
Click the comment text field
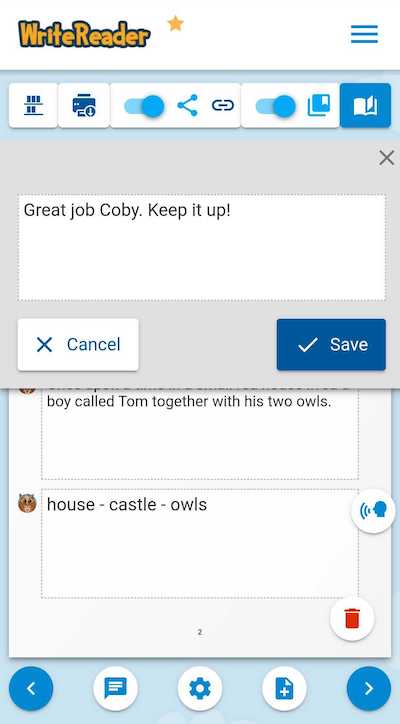click(202, 248)
